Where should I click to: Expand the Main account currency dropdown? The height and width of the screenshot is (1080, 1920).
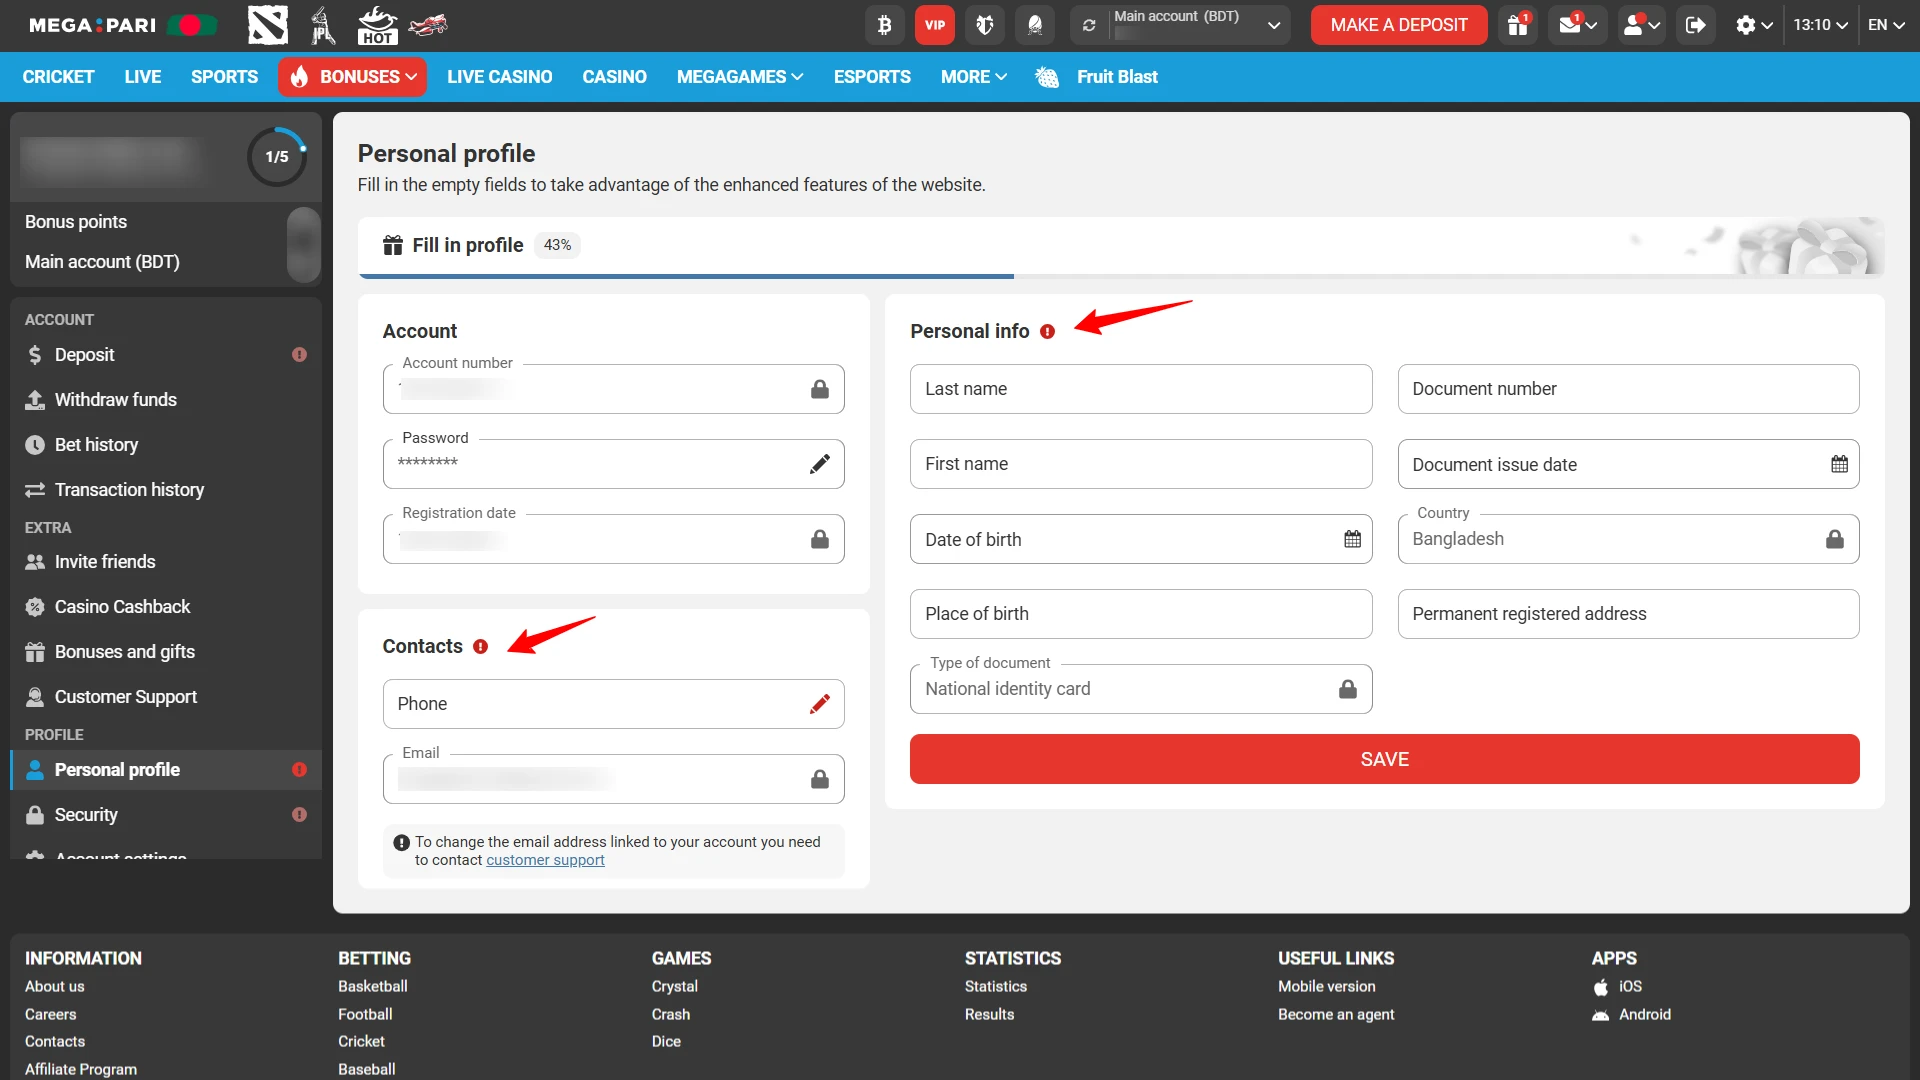coord(1274,25)
